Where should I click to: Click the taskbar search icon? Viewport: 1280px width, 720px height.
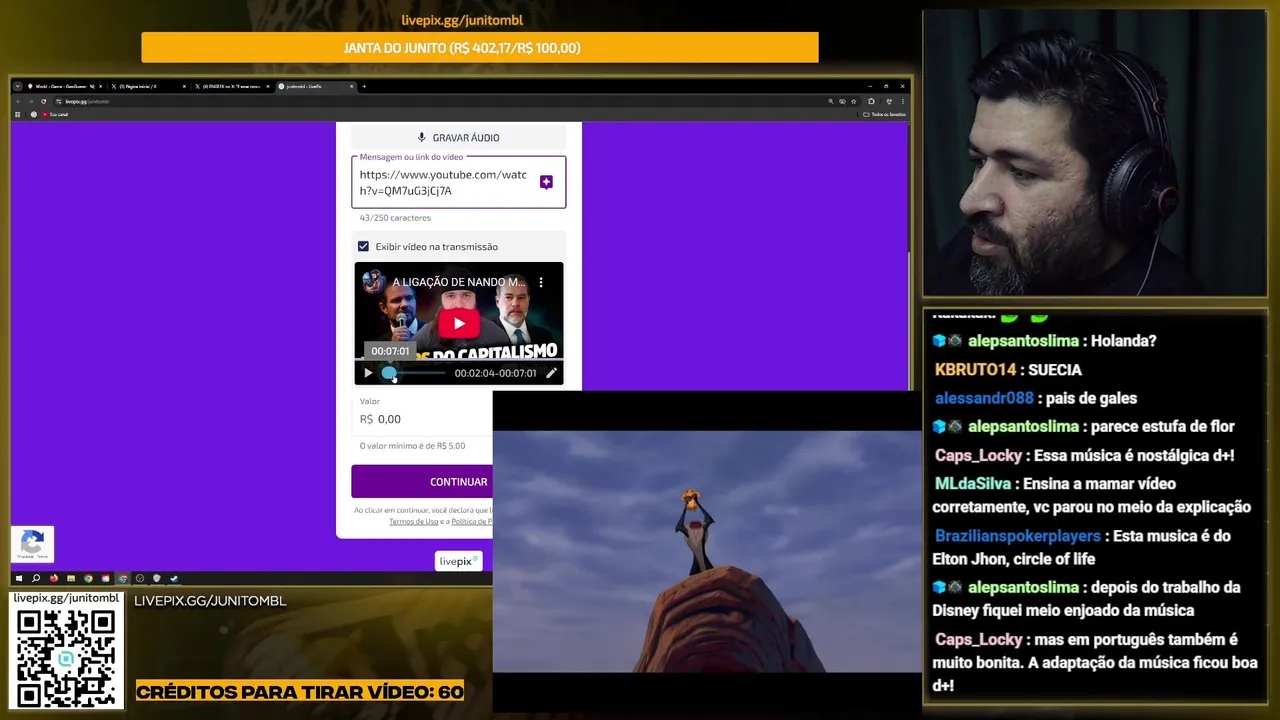click(x=36, y=578)
